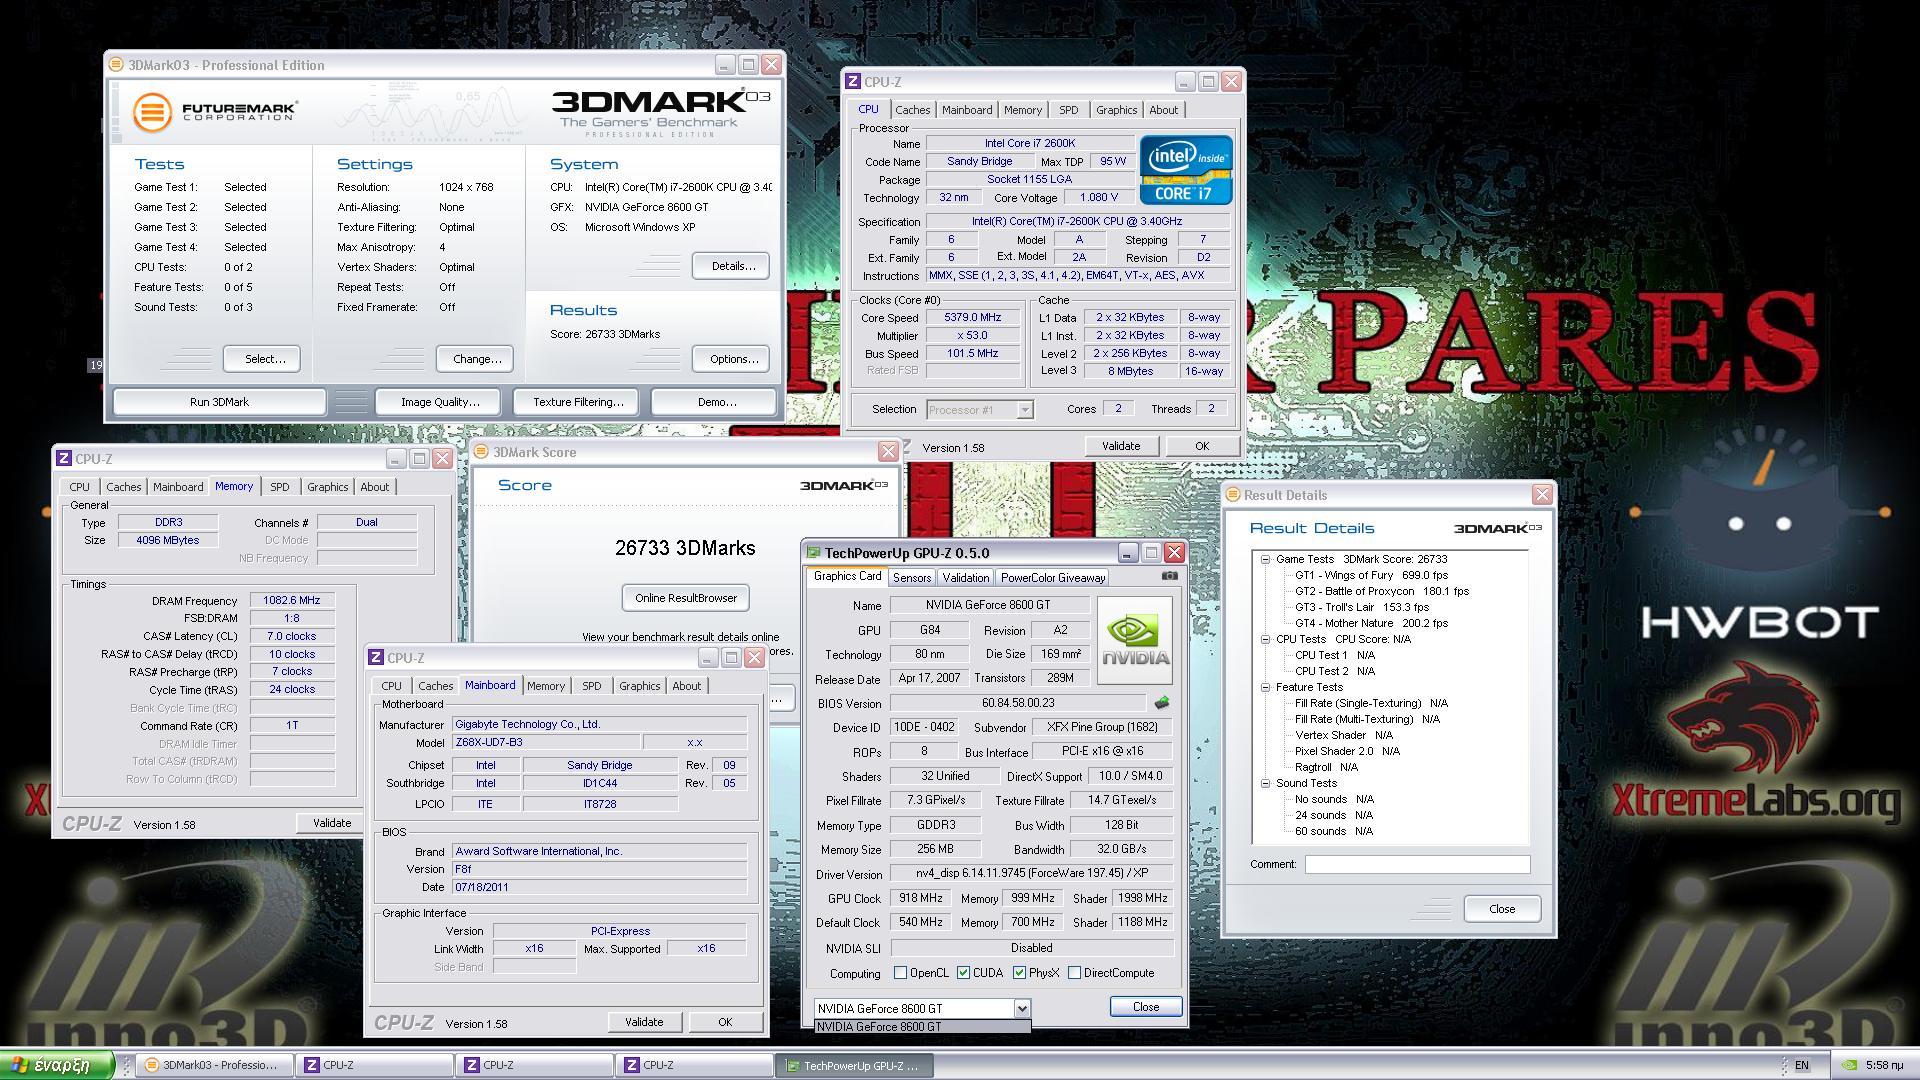Screen dimensions: 1920x1080
Task: Switch to the Sensors tab in GPU-Z
Action: tap(912, 578)
